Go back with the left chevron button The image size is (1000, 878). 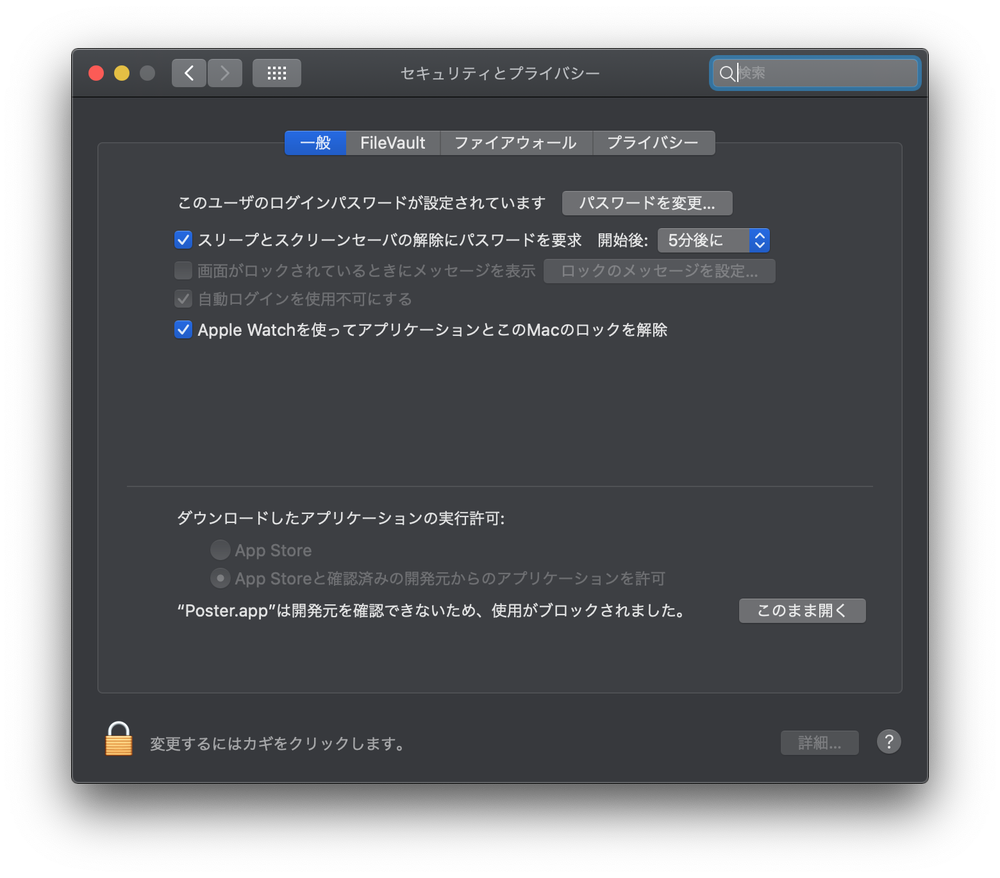pos(189,73)
